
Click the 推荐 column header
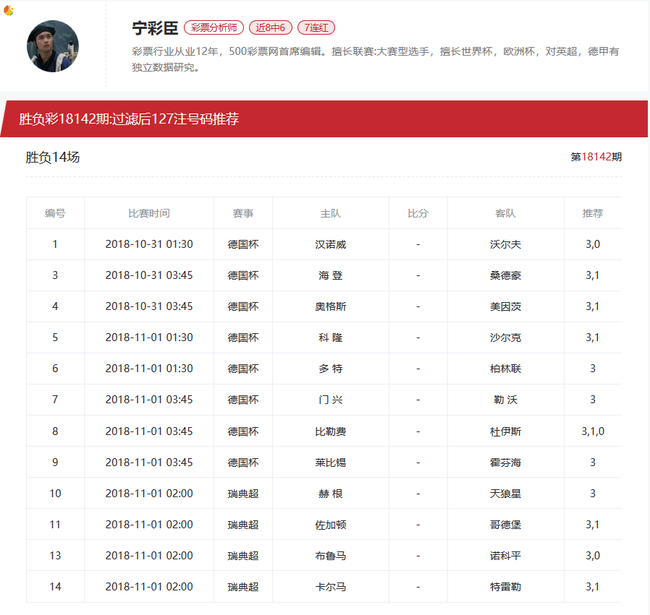pyautogui.click(x=593, y=213)
